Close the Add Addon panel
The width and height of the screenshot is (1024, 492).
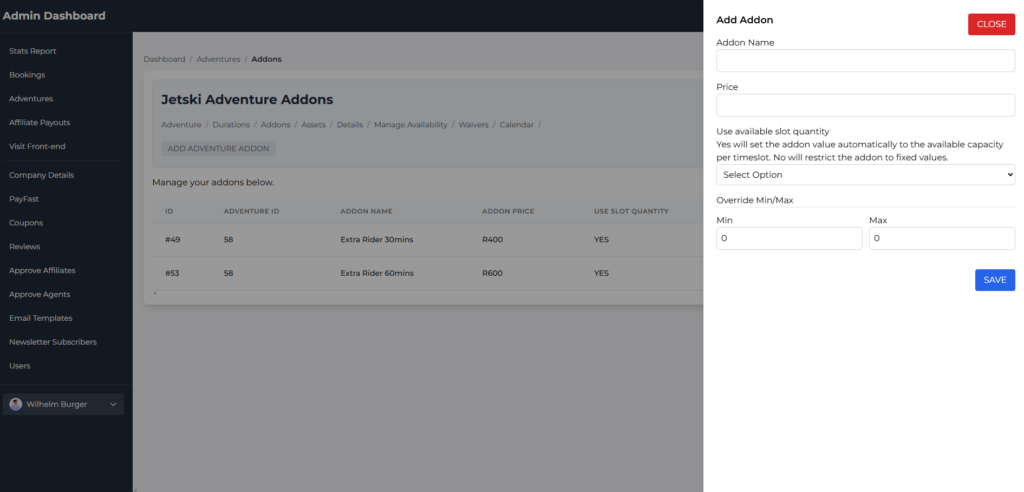click(991, 24)
